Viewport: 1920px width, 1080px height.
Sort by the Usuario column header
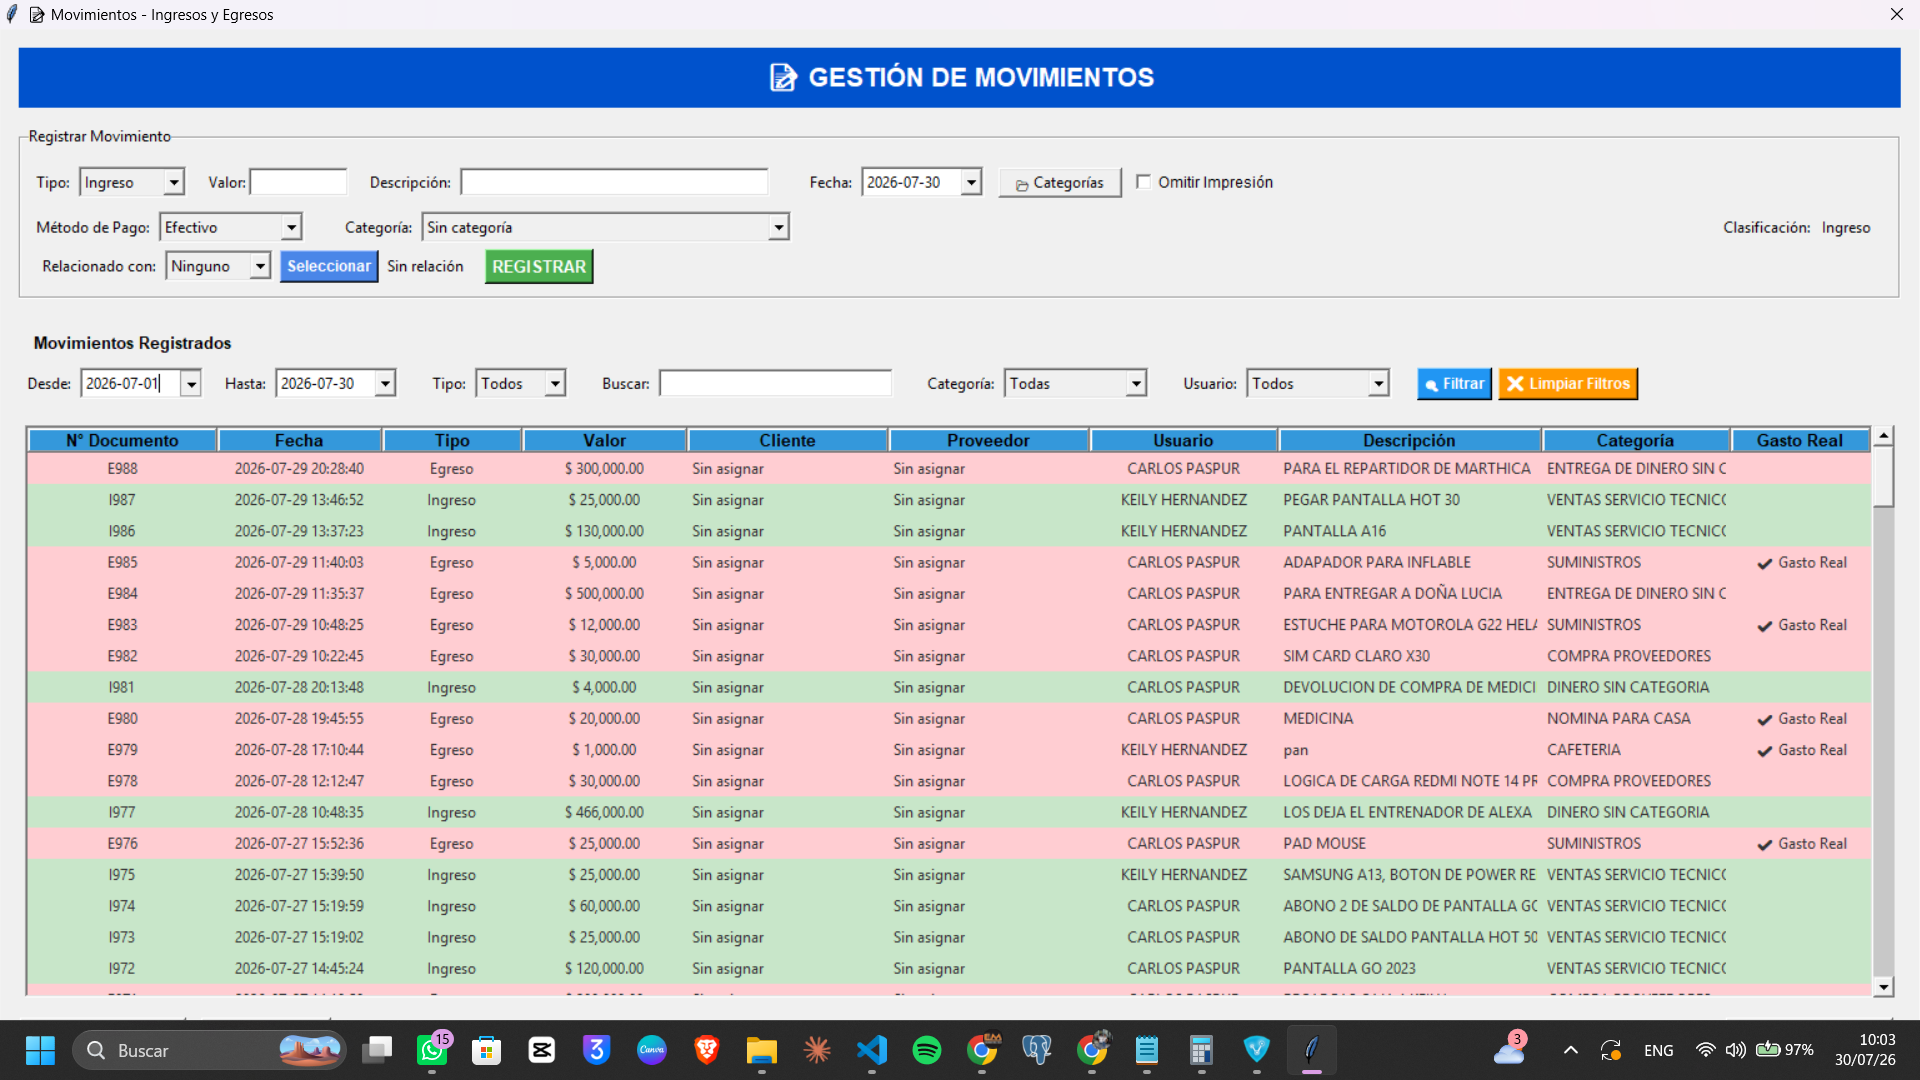click(x=1183, y=441)
